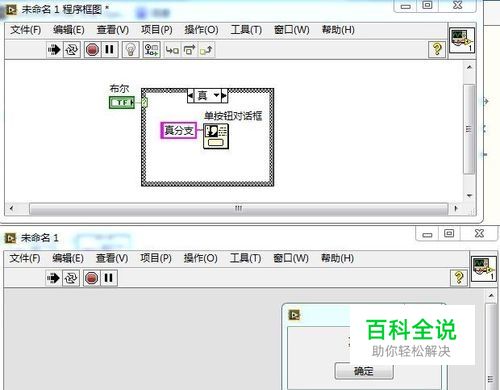Click the block diagram horizontal scrollbar thumb

[x=238, y=209]
